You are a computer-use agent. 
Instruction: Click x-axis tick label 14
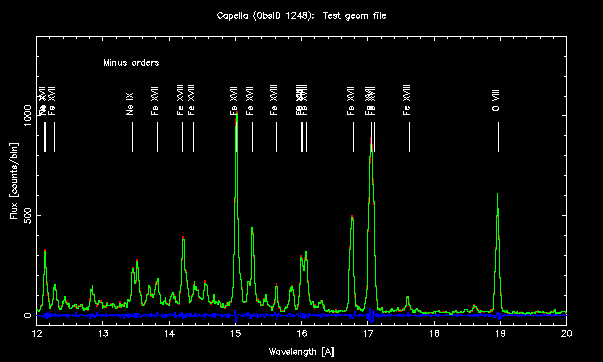[169, 334]
